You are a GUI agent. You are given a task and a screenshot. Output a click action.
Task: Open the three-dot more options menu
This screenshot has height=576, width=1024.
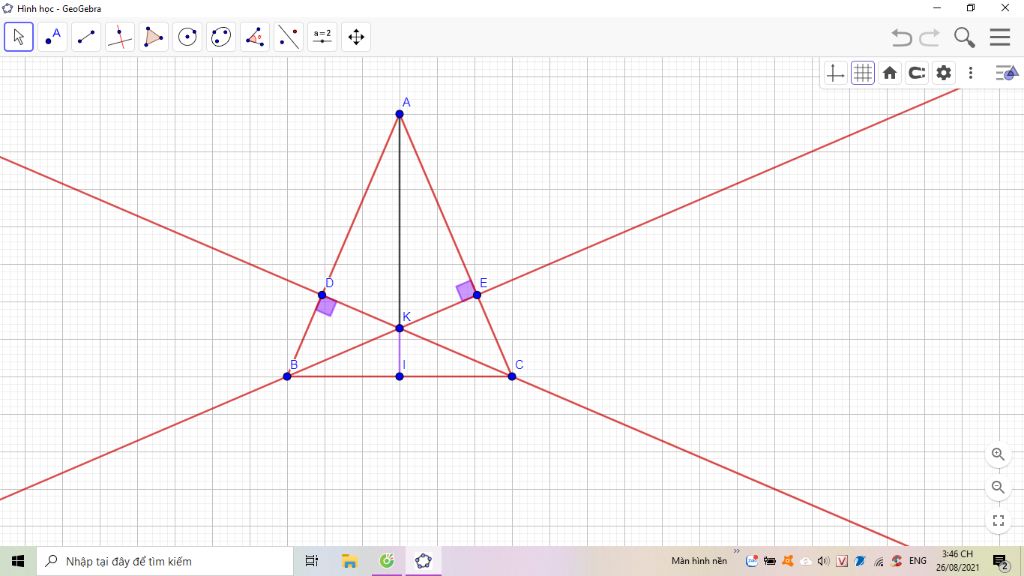coord(970,73)
